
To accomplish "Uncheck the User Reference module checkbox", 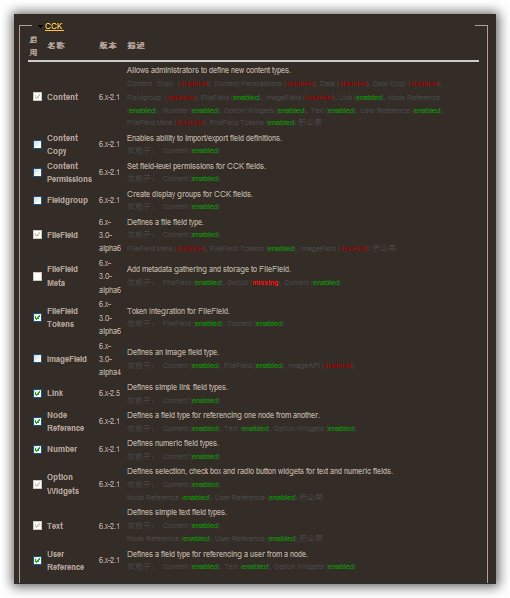I will pyautogui.click(x=37, y=561).
